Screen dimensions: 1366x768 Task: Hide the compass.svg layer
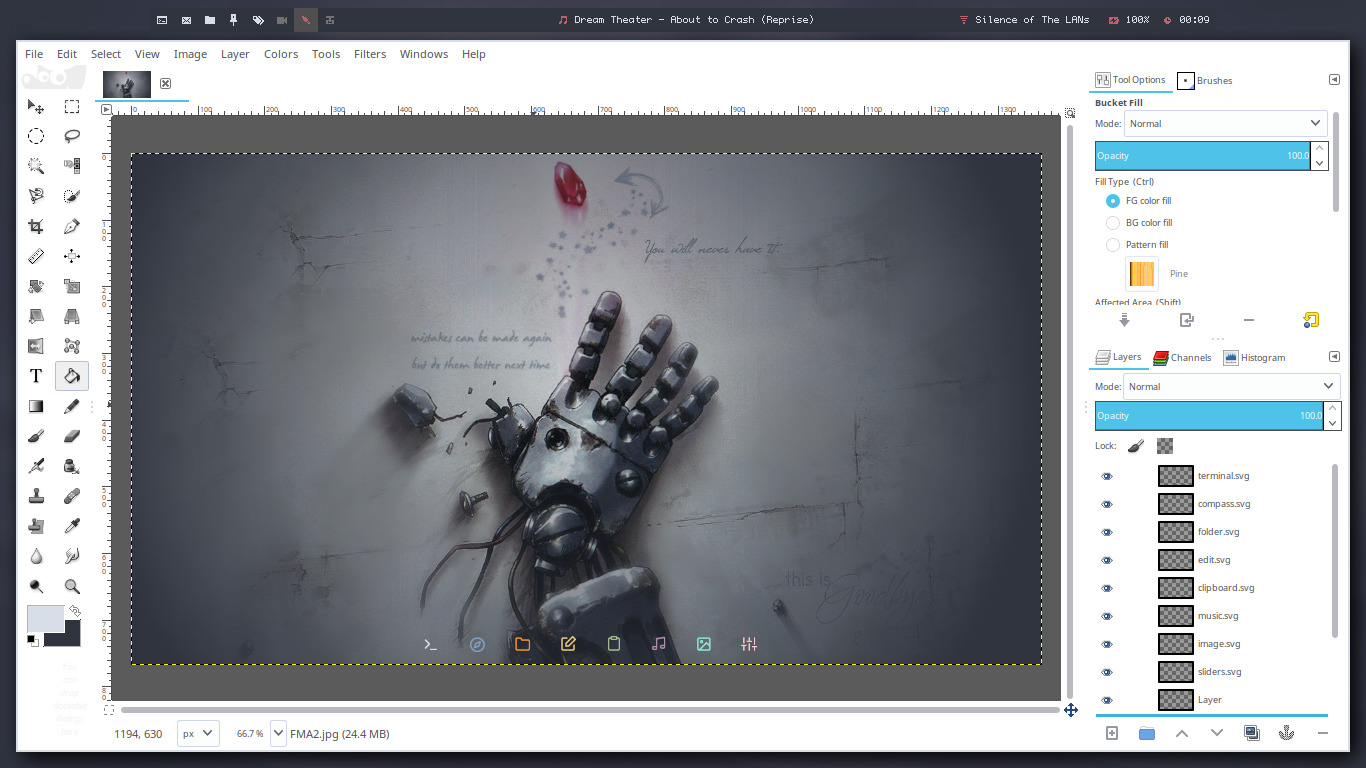[1107, 504]
